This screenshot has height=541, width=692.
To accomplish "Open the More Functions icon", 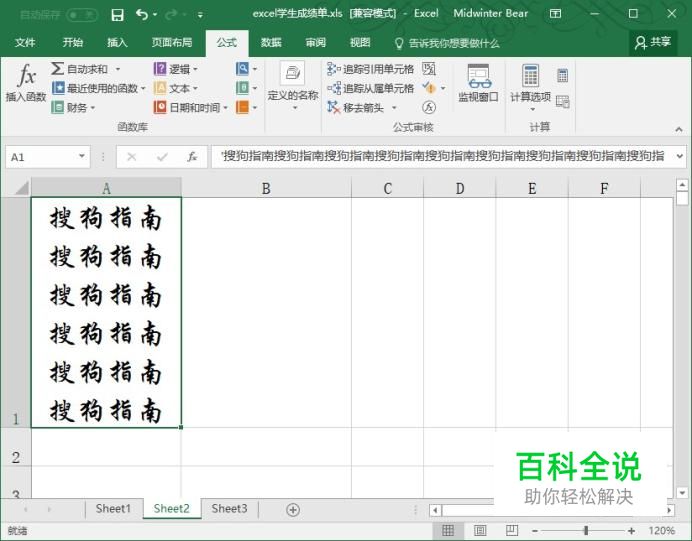I will (242, 107).
